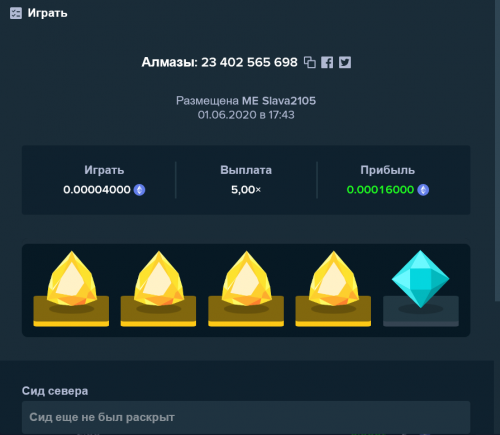Click the right-side vertical scrollbar

pyautogui.click(x=497, y=150)
